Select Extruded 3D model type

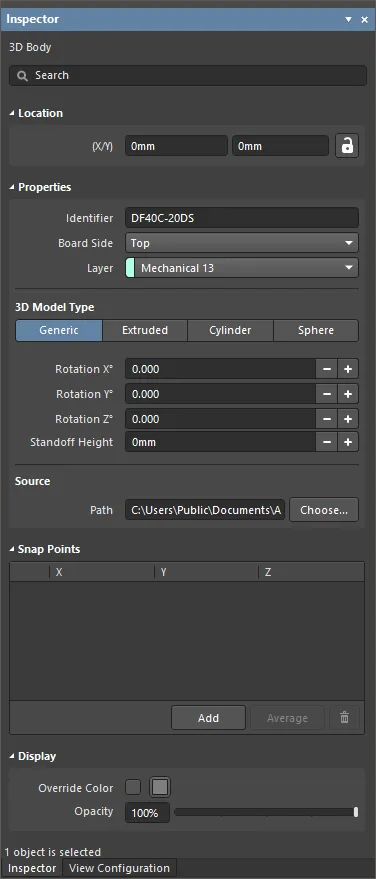[145, 330]
